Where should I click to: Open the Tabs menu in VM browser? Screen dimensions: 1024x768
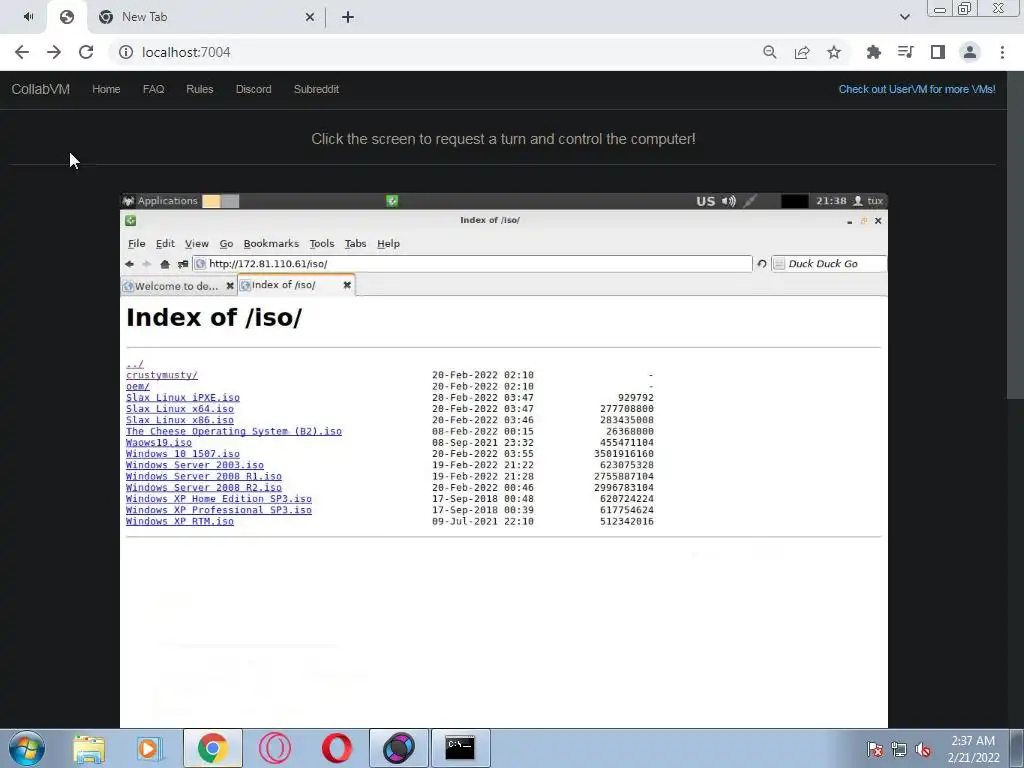tap(355, 244)
